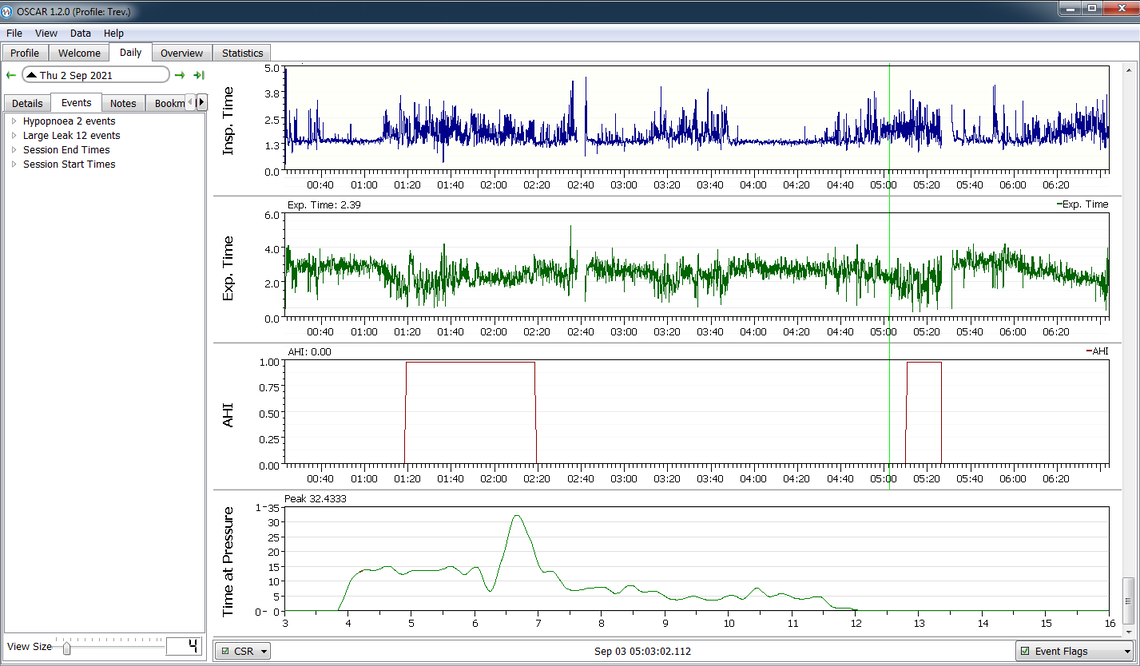
Task: Select Session Start Times label
Action: click(69, 164)
